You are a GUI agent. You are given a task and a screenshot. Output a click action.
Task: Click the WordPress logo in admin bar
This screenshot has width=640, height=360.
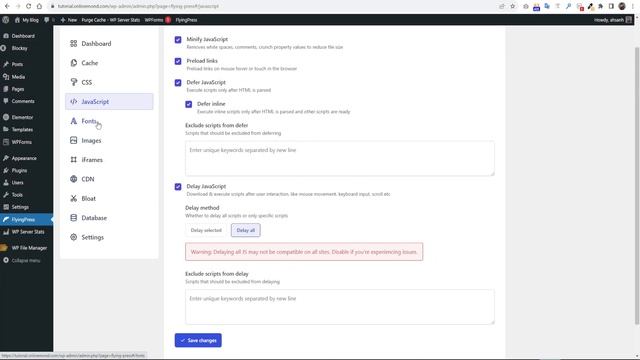click(6, 20)
